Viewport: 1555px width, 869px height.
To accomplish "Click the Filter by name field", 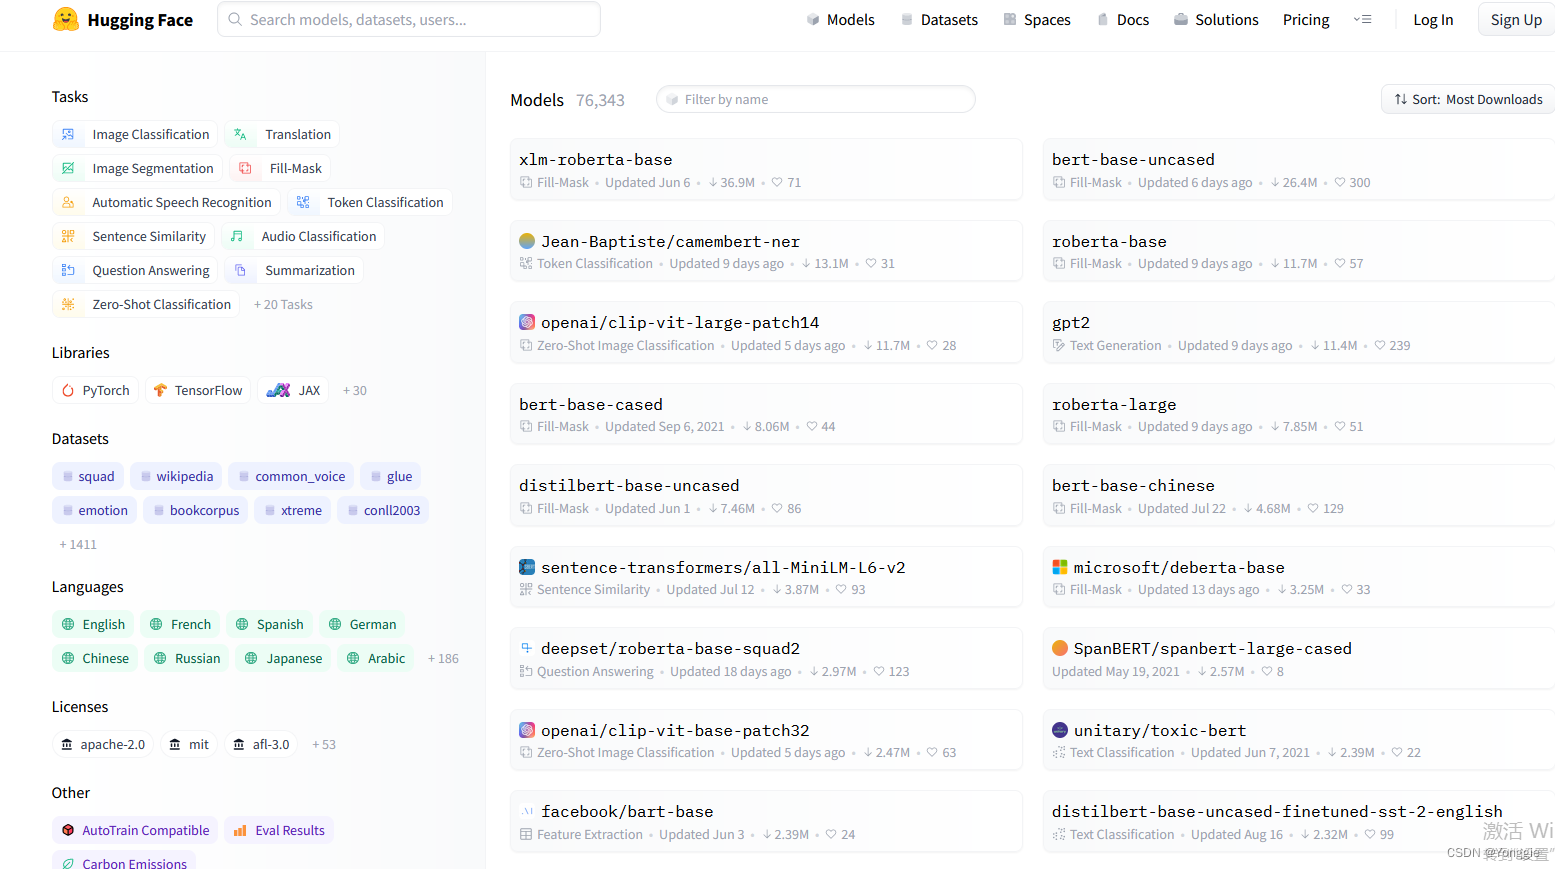I will coord(815,99).
